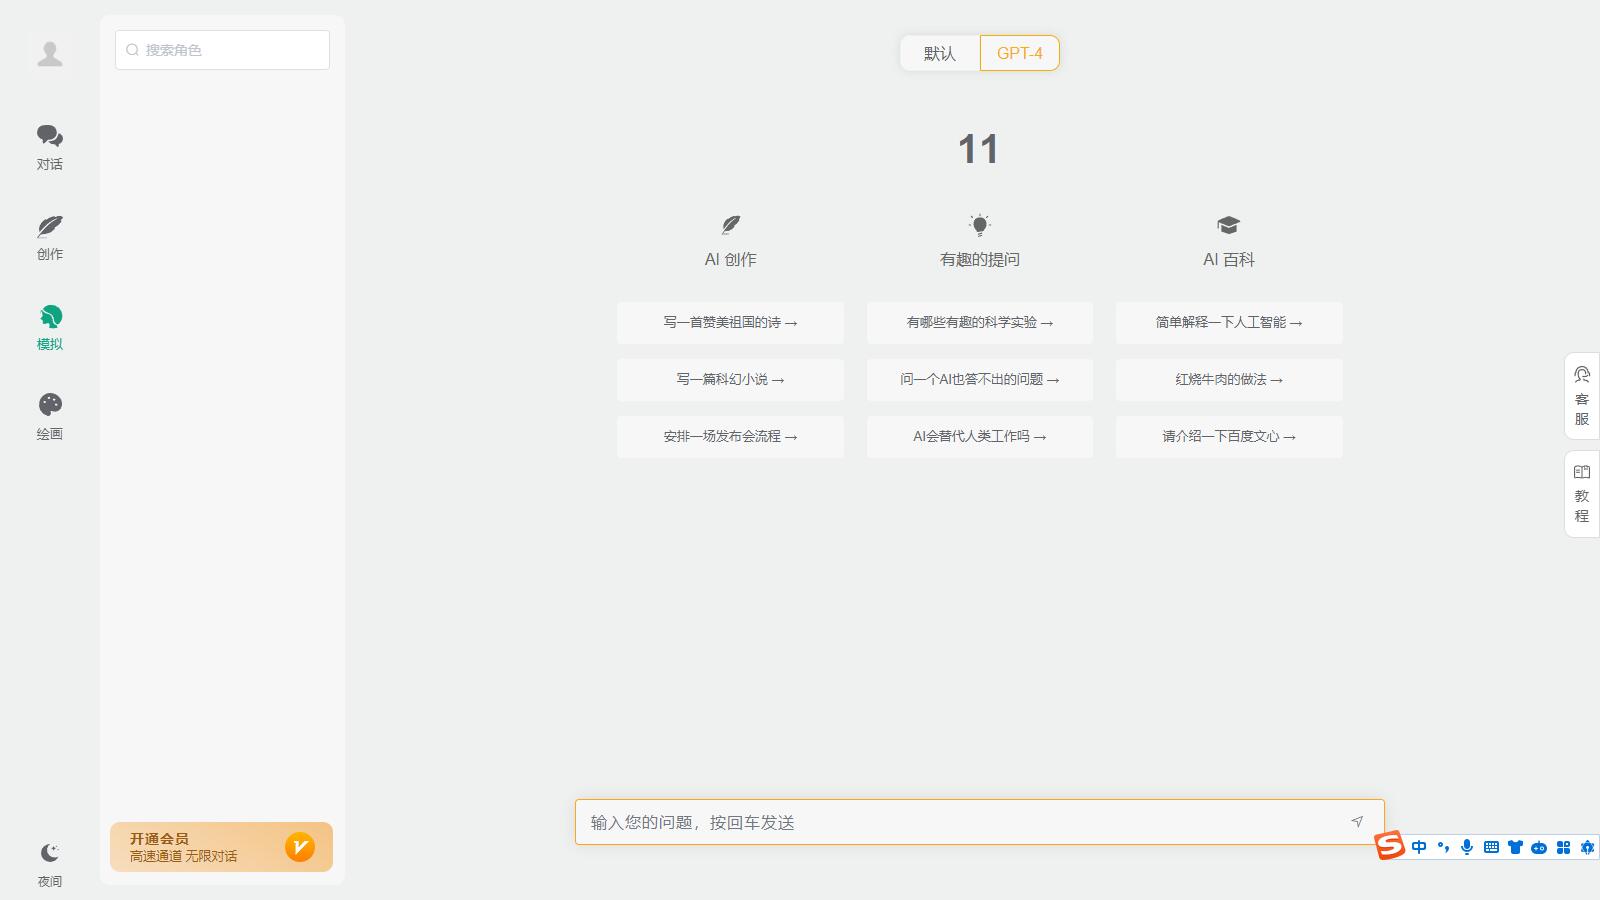
Task: Click the send arrow icon
Action: tap(1357, 822)
